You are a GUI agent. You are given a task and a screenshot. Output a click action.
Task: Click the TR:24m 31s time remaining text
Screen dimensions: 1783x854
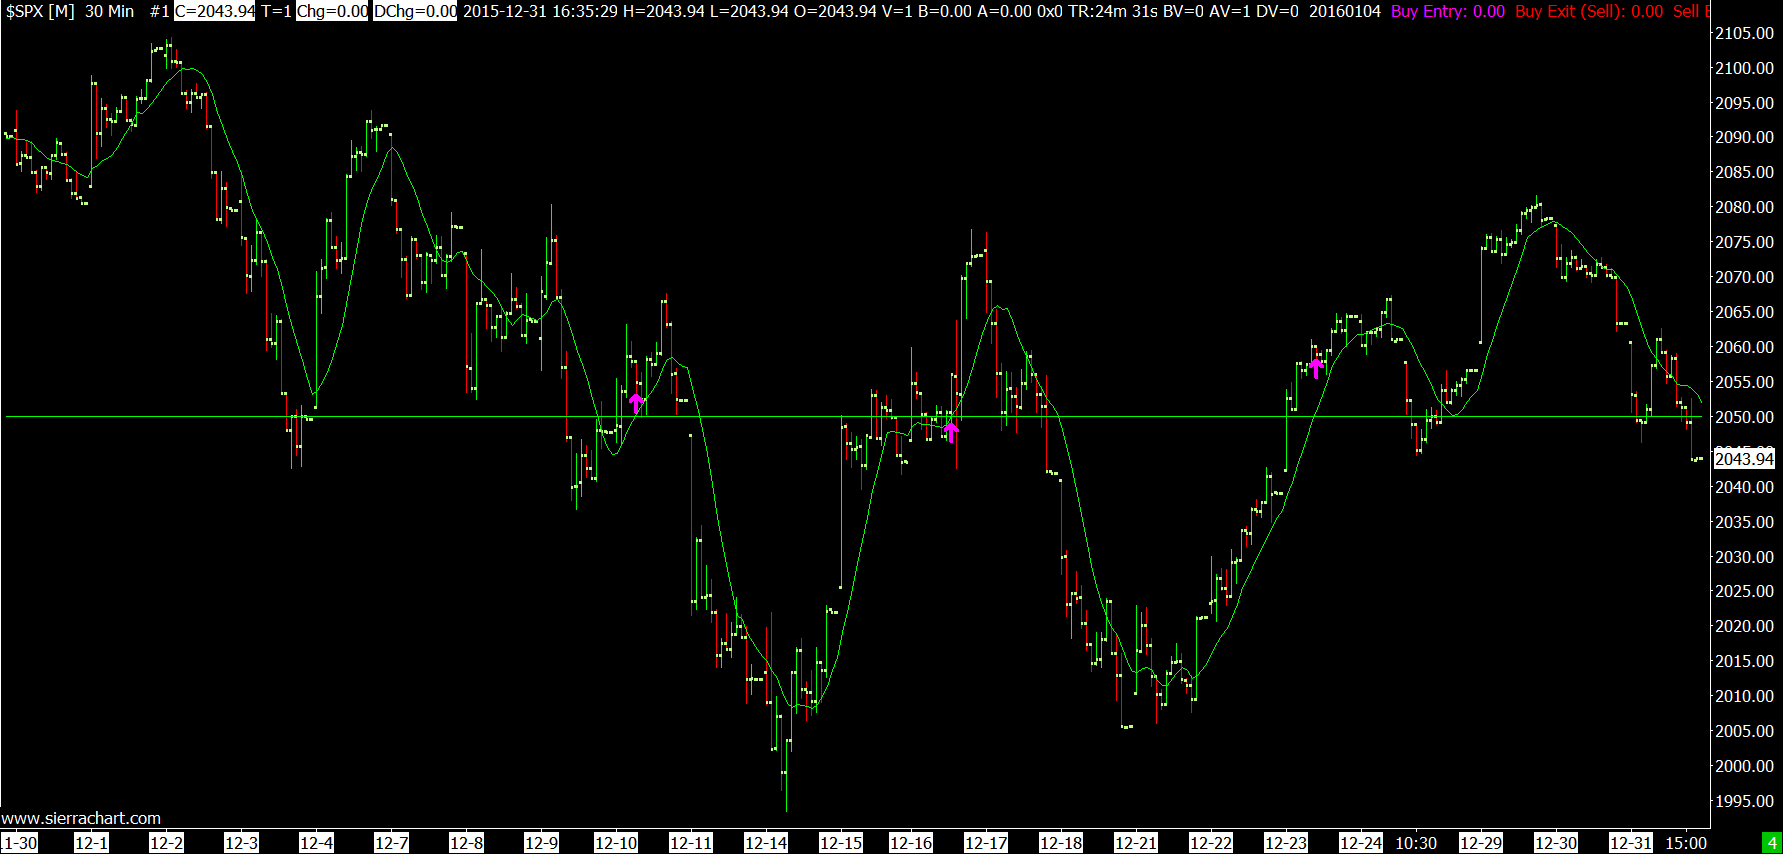pos(1113,11)
